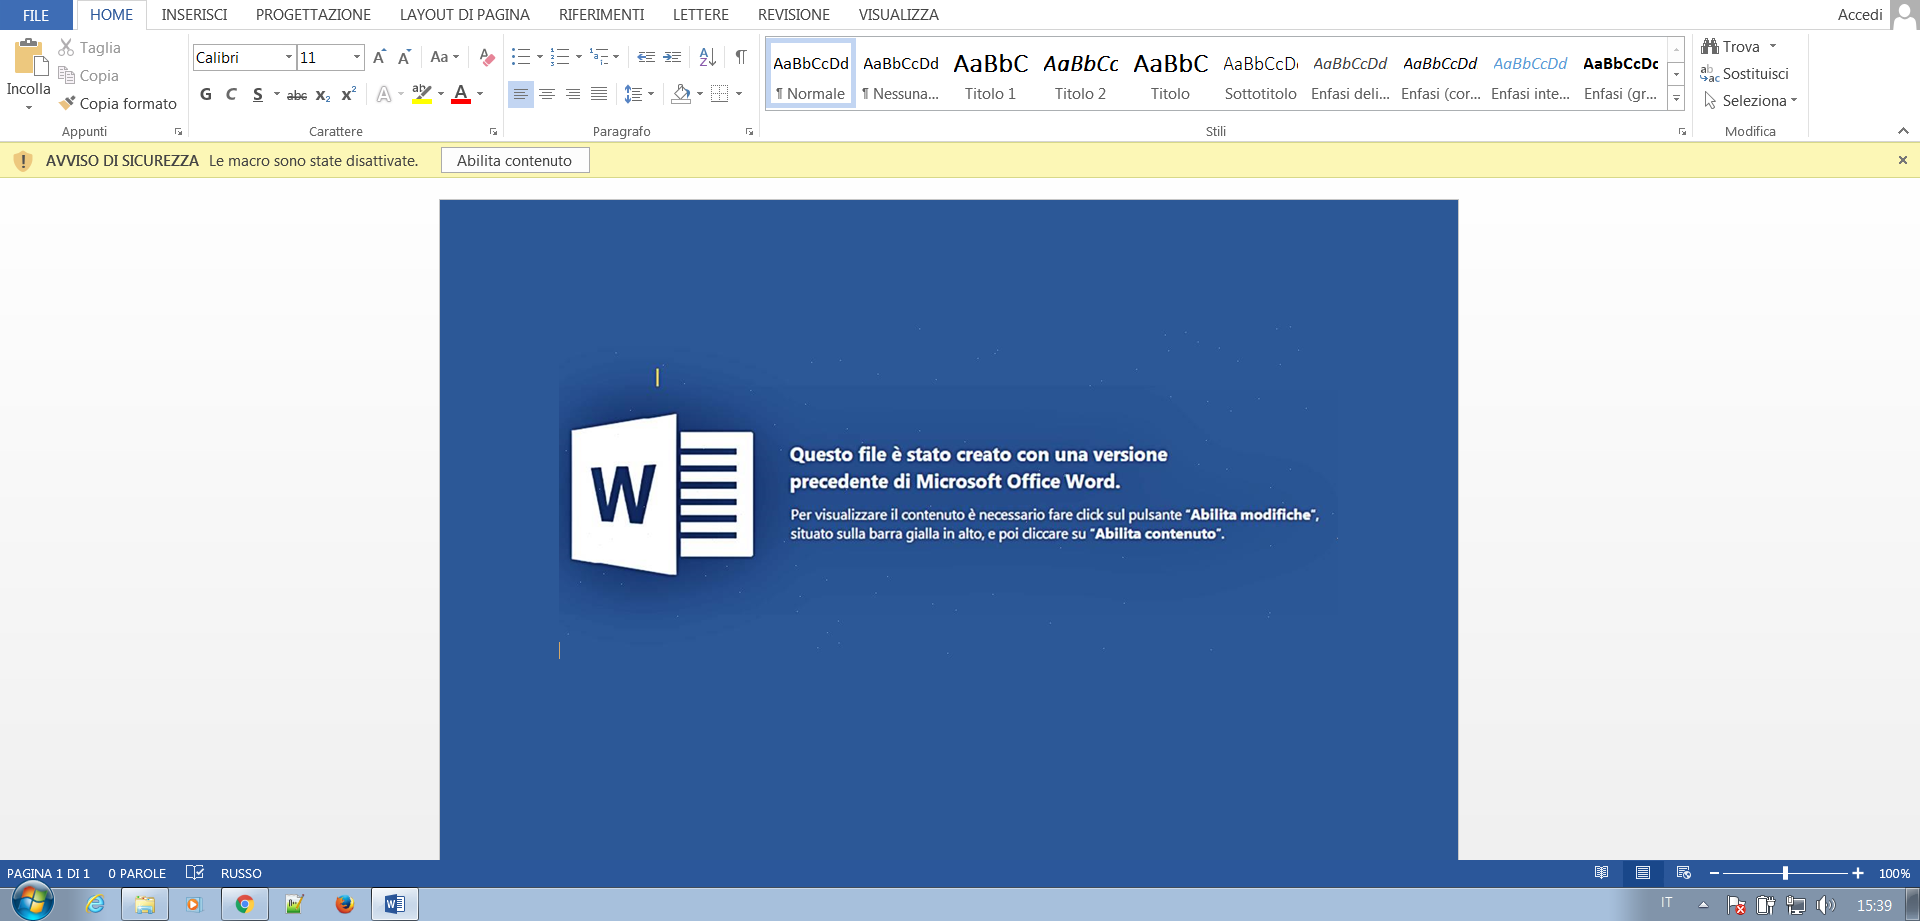Click the increase indent icon
The height and width of the screenshot is (921, 1920).
[x=672, y=57]
